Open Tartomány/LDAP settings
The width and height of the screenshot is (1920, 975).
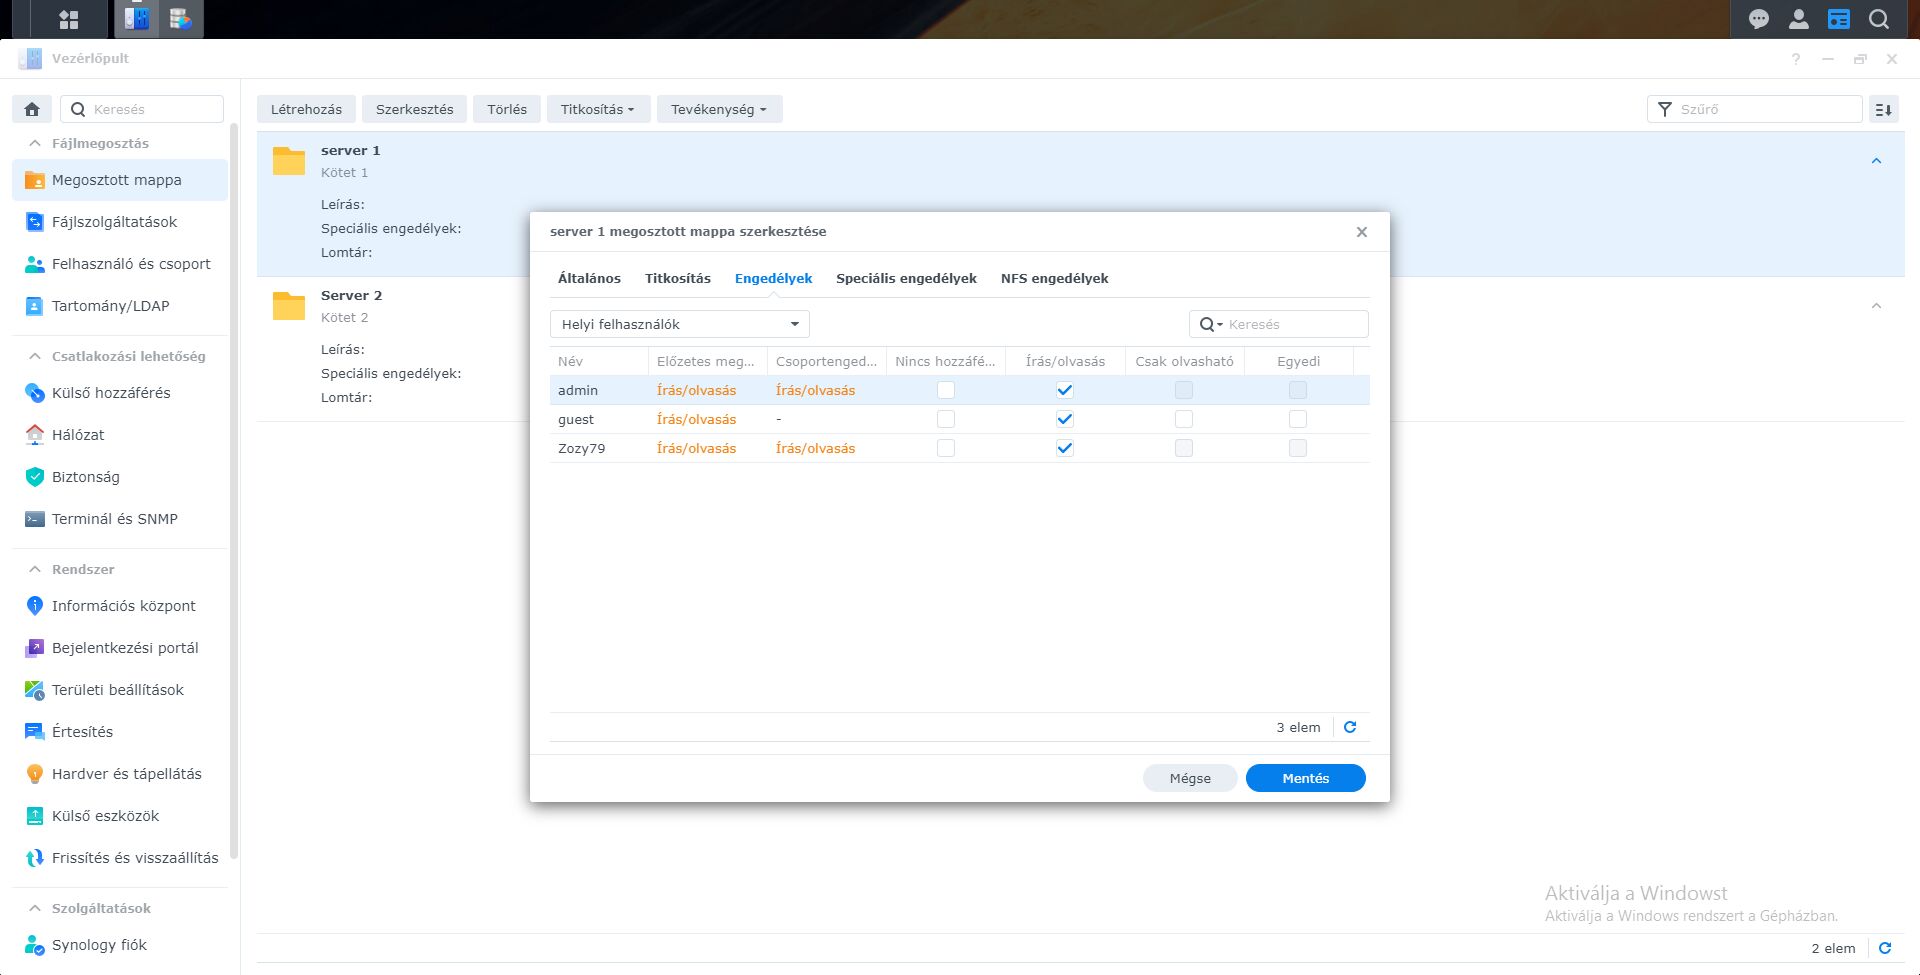click(120, 306)
